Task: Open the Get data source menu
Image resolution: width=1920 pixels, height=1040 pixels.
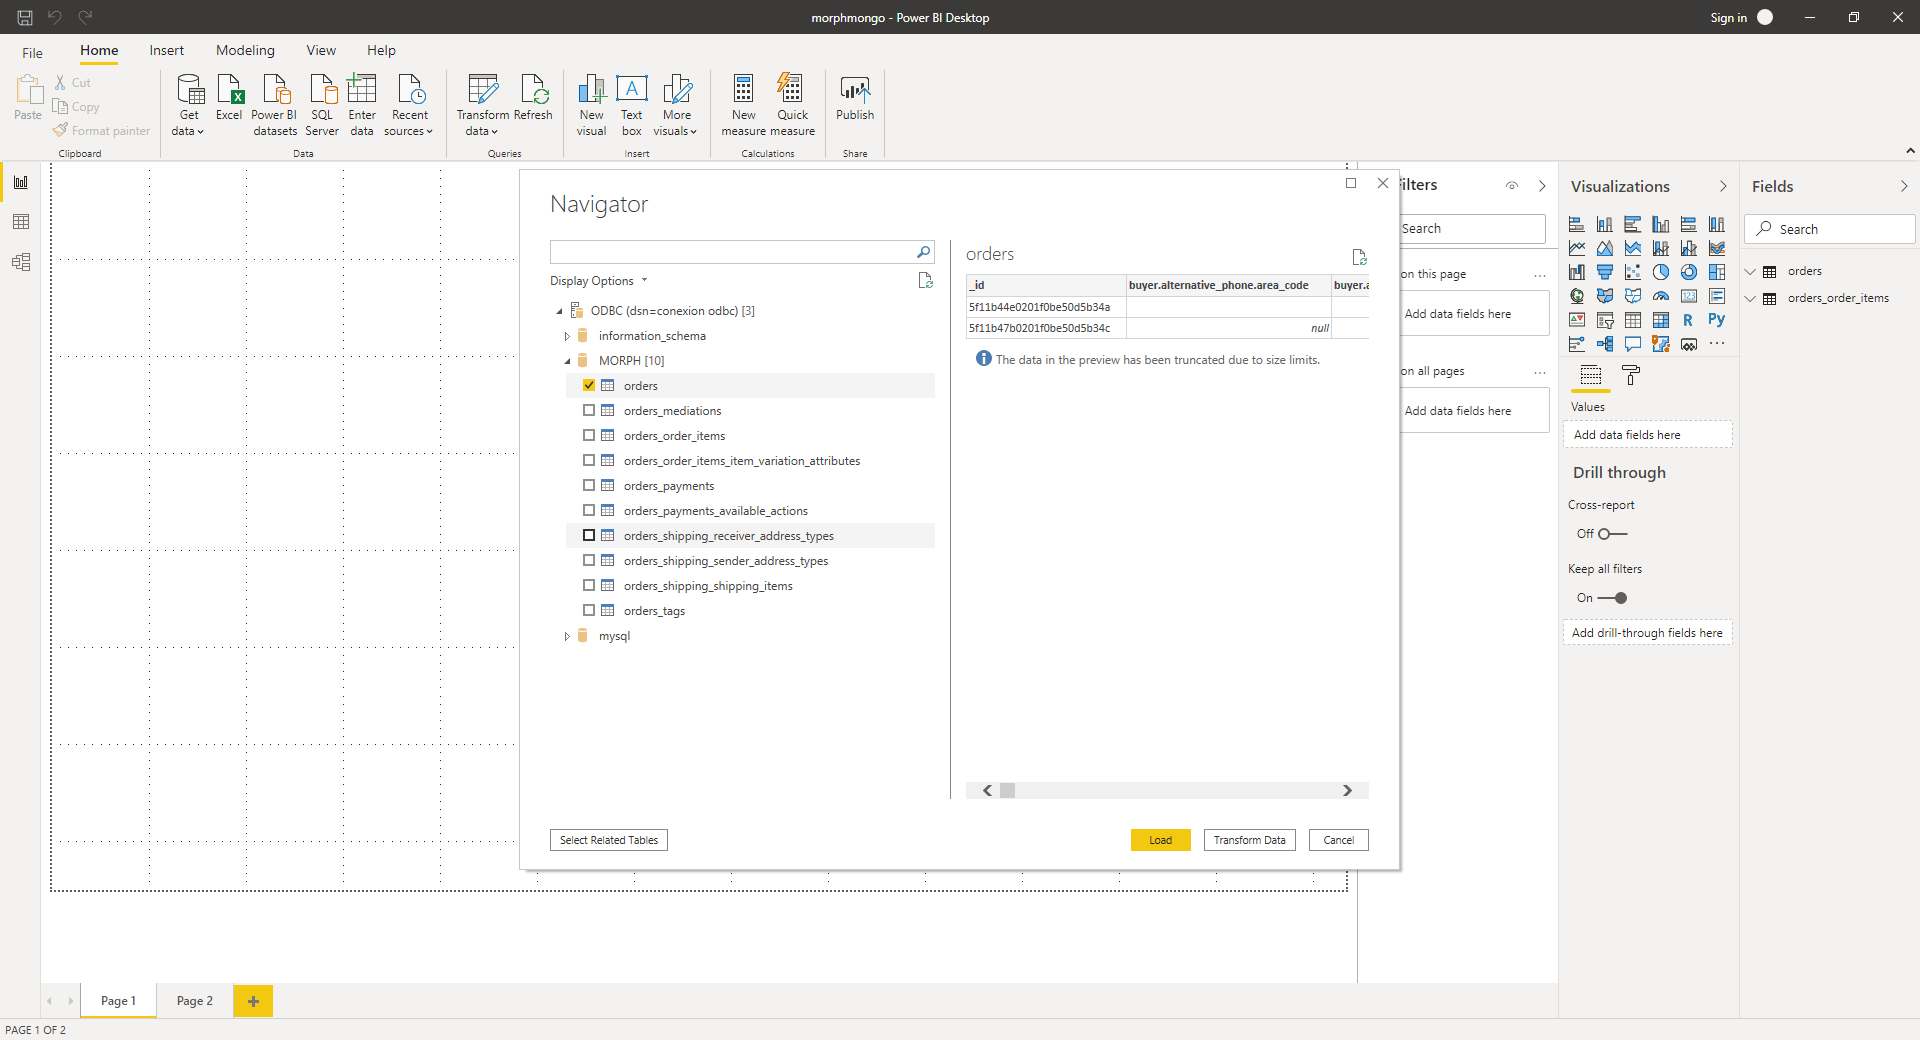Action: (x=188, y=105)
